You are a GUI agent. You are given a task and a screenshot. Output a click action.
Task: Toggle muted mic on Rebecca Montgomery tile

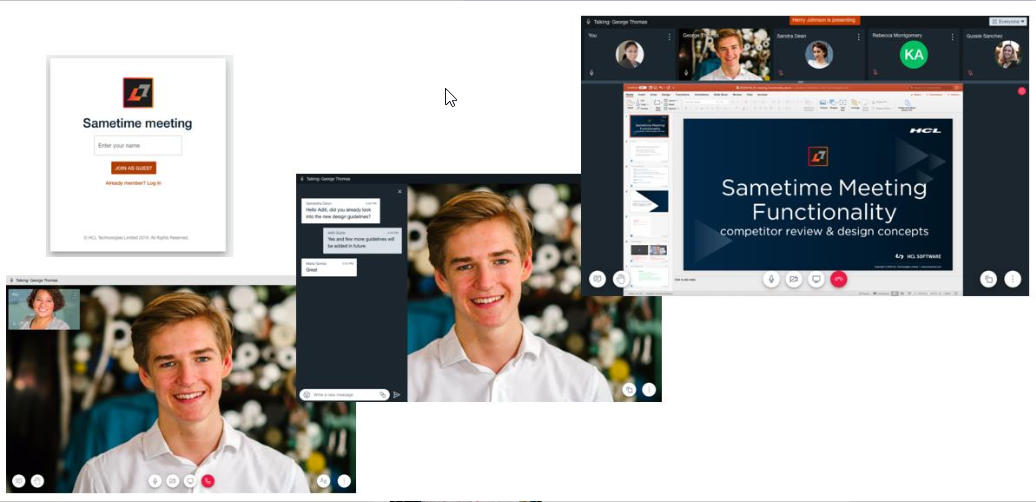(x=875, y=73)
